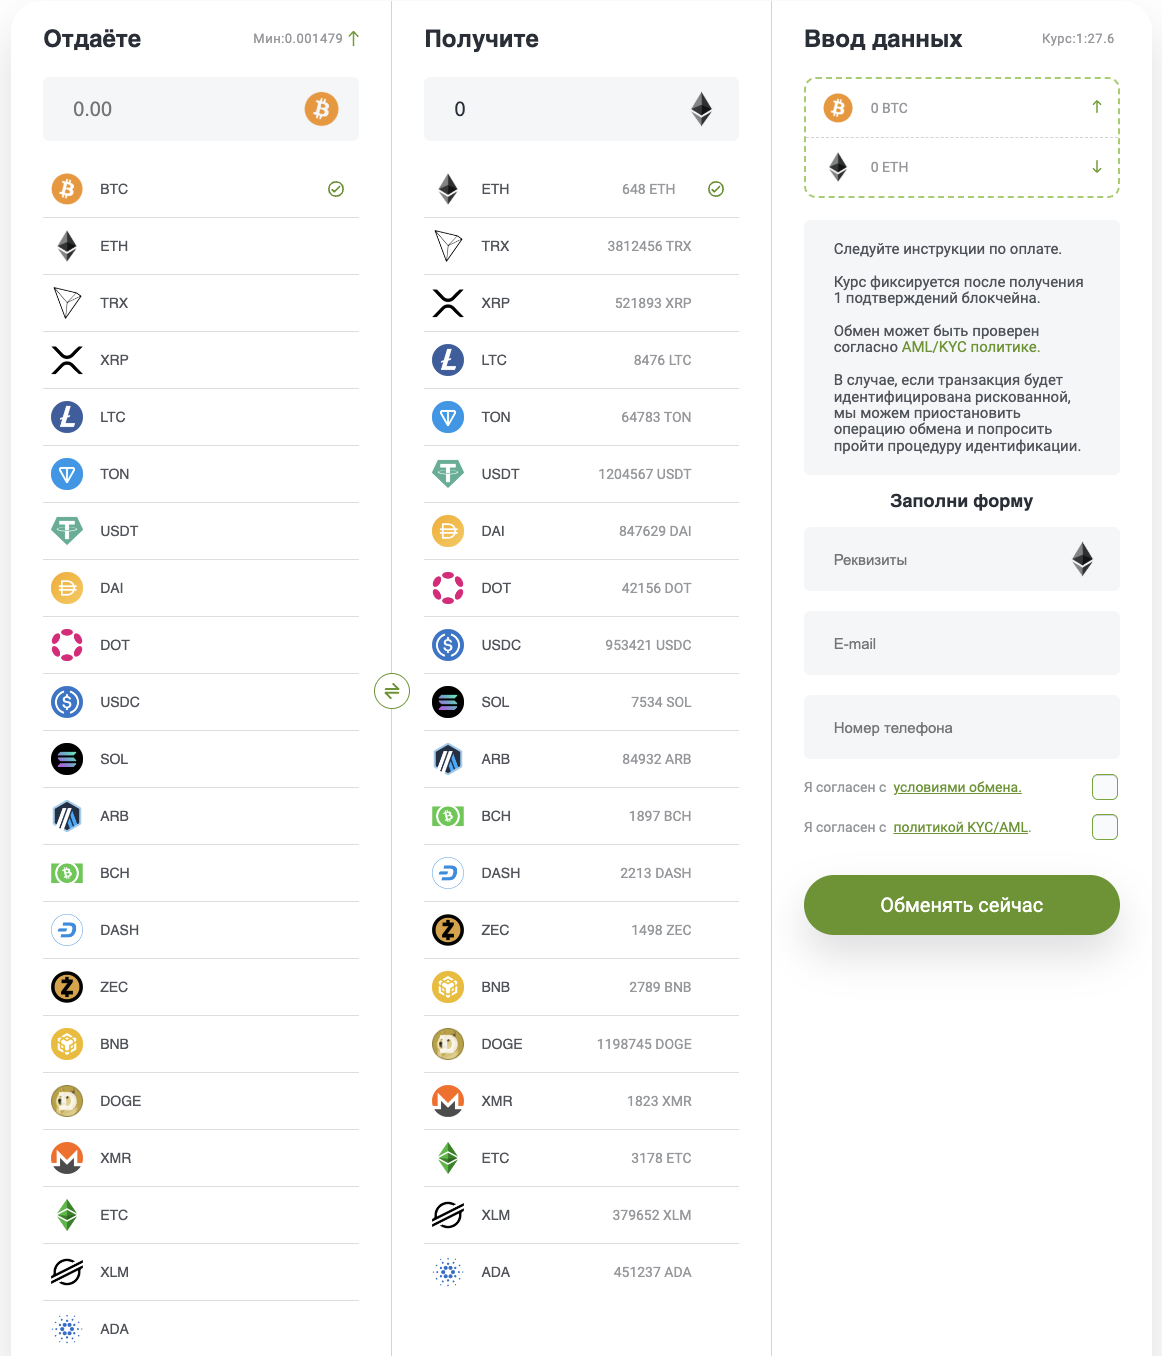Screen dimensions: 1162x1356
Task: Pick the Solana icon in the receive list
Action: [448, 702]
